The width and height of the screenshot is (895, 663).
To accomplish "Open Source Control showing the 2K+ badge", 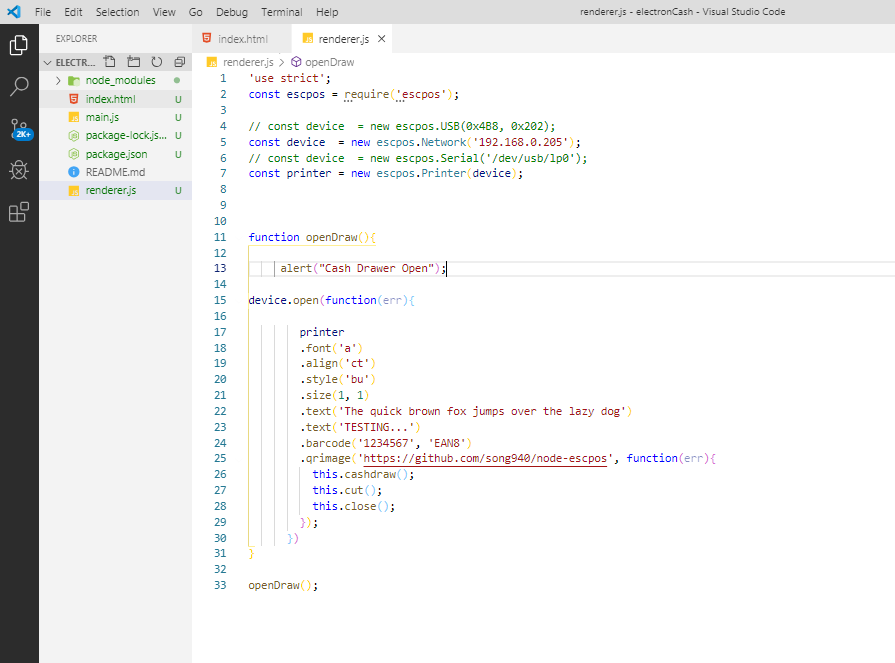I will tap(18, 129).
